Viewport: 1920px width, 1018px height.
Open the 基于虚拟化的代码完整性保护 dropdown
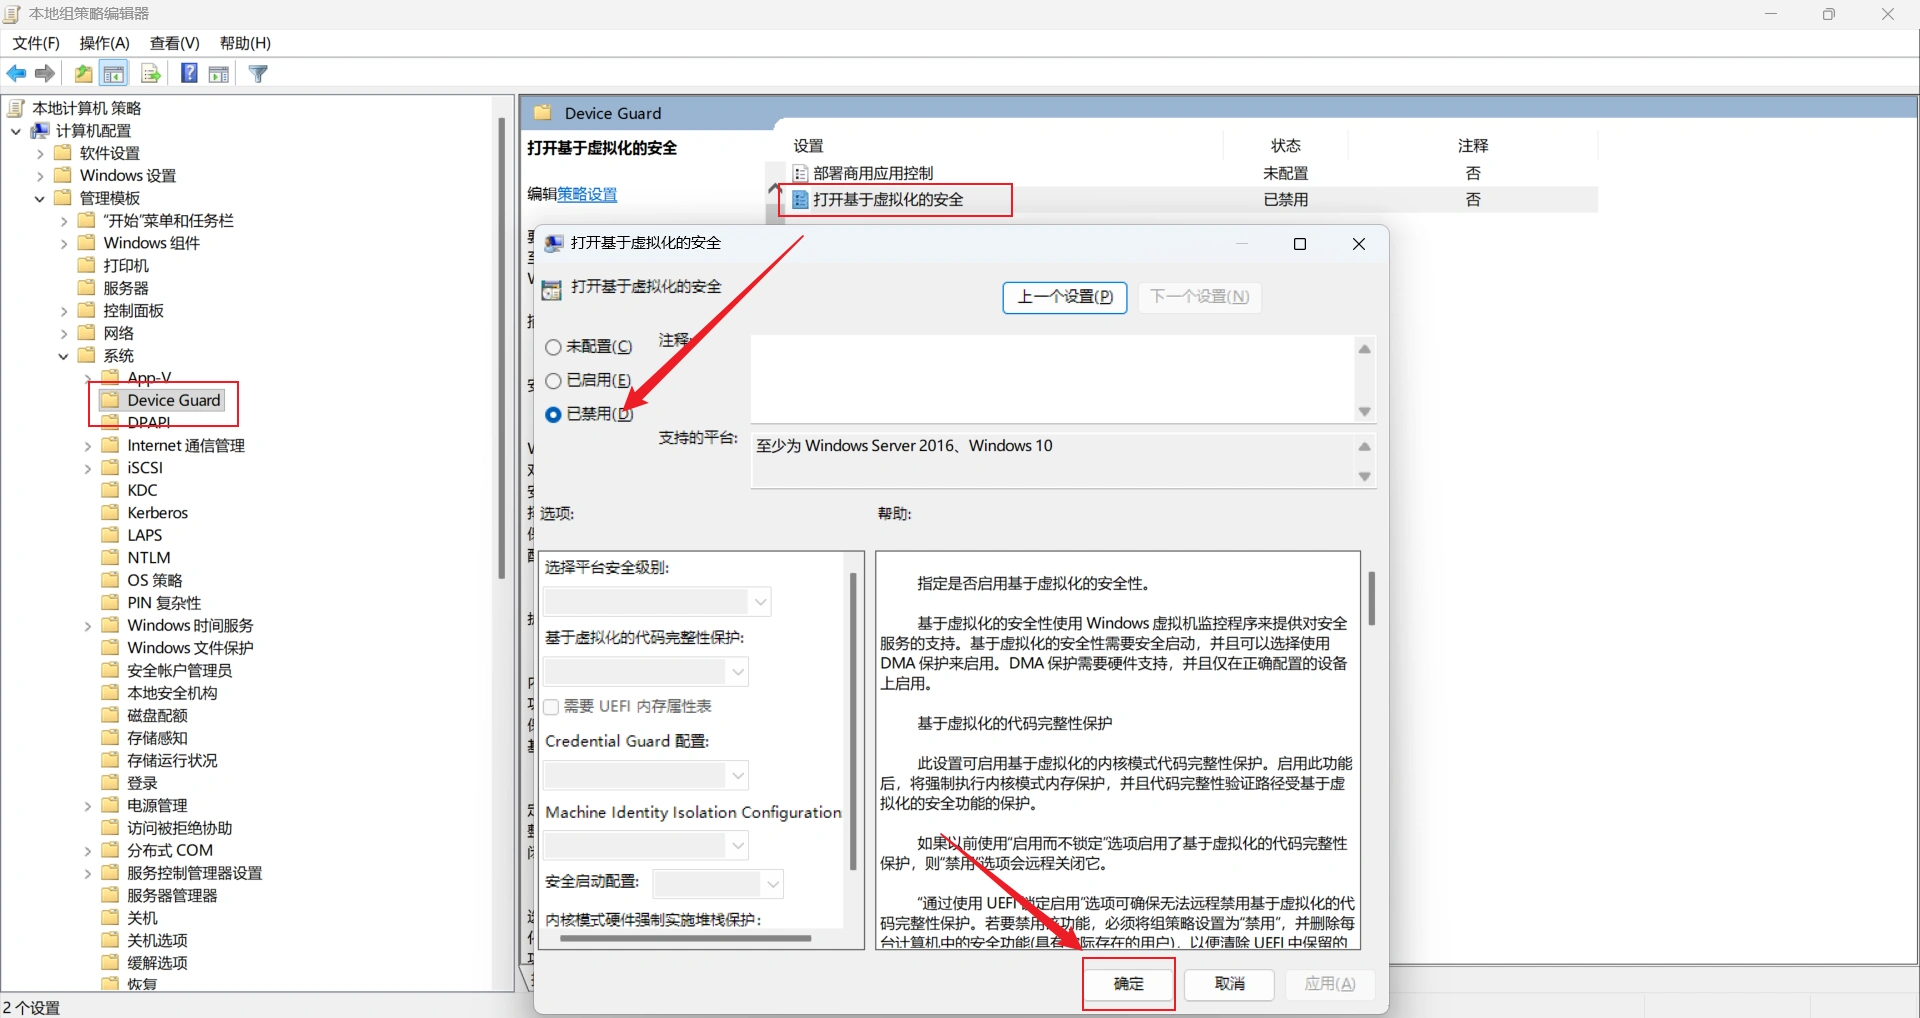tap(646, 671)
